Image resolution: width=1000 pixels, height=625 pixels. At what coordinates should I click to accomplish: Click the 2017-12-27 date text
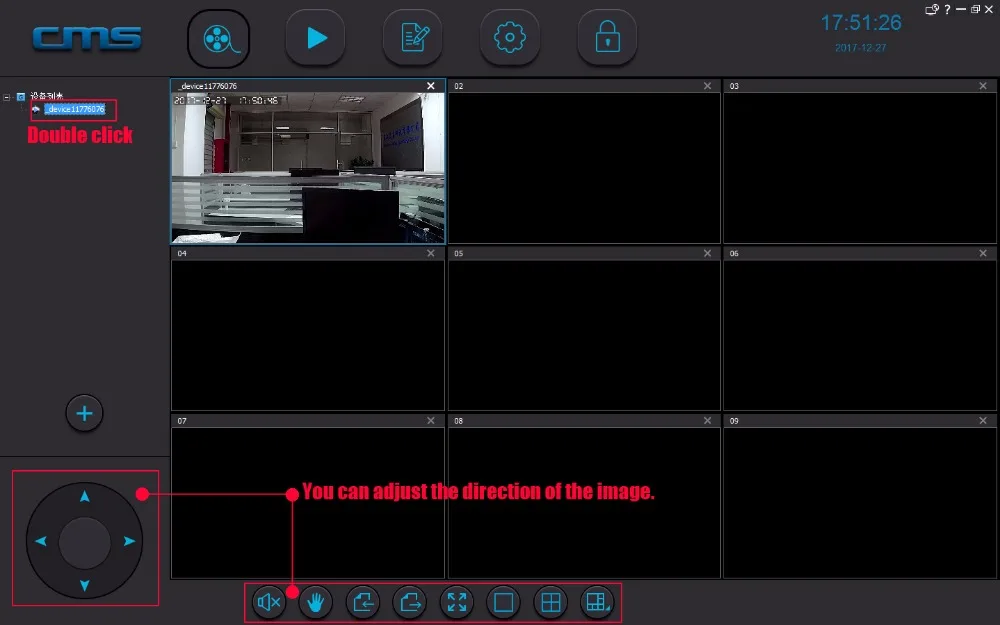861,48
